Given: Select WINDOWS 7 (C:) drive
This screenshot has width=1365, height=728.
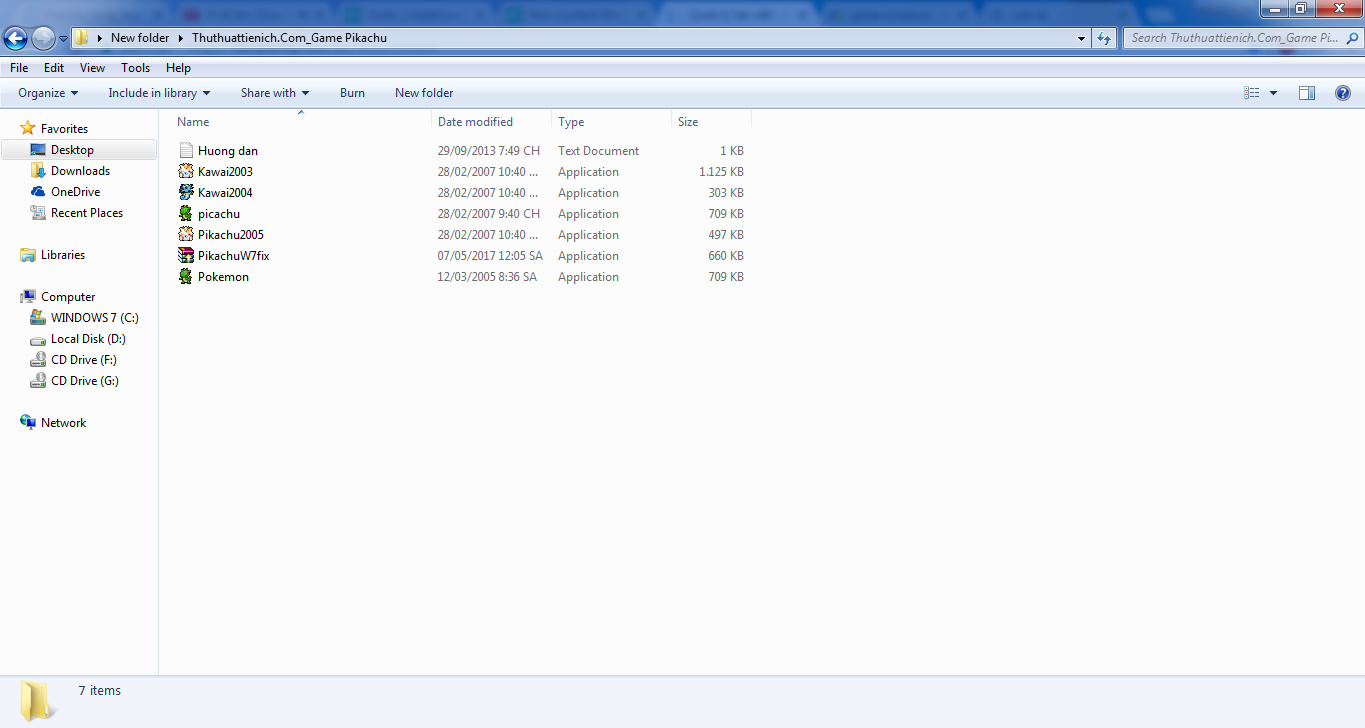Looking at the screenshot, I should pos(95,318).
